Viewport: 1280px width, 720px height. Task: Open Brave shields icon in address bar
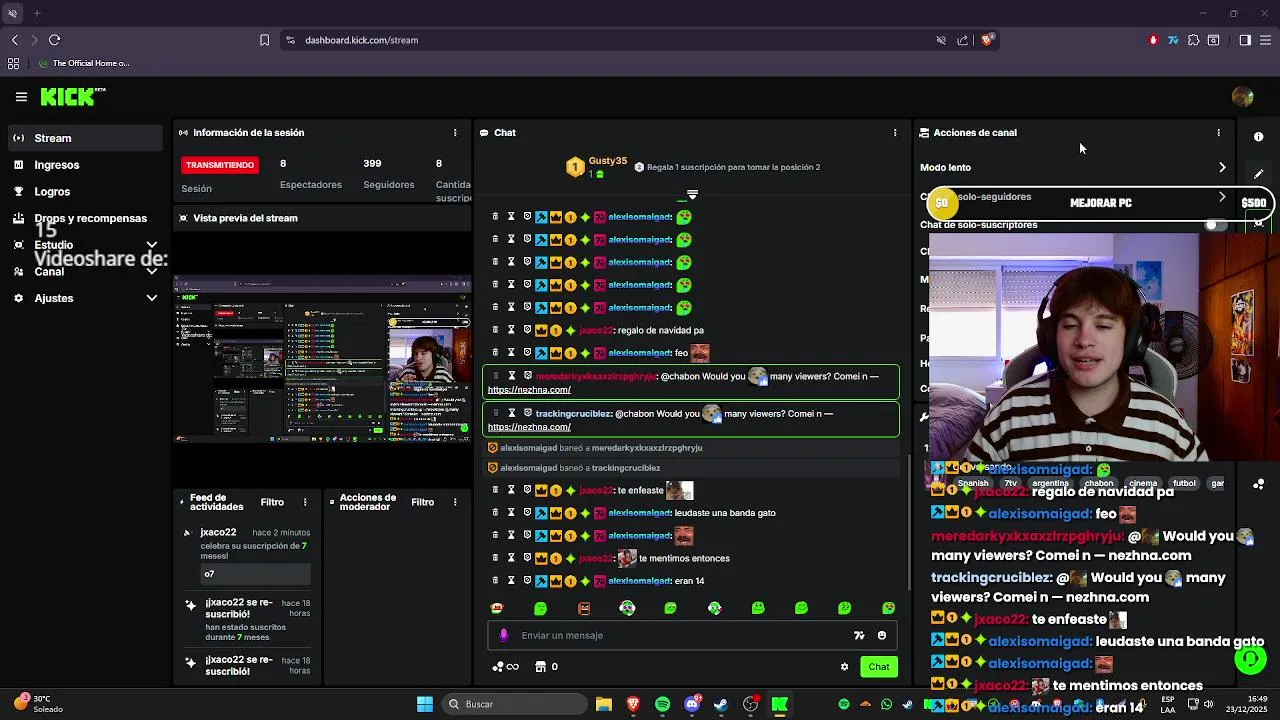(x=987, y=40)
